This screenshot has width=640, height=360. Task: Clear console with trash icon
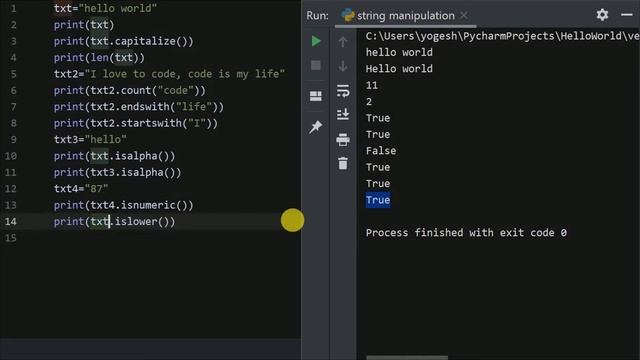(x=343, y=163)
